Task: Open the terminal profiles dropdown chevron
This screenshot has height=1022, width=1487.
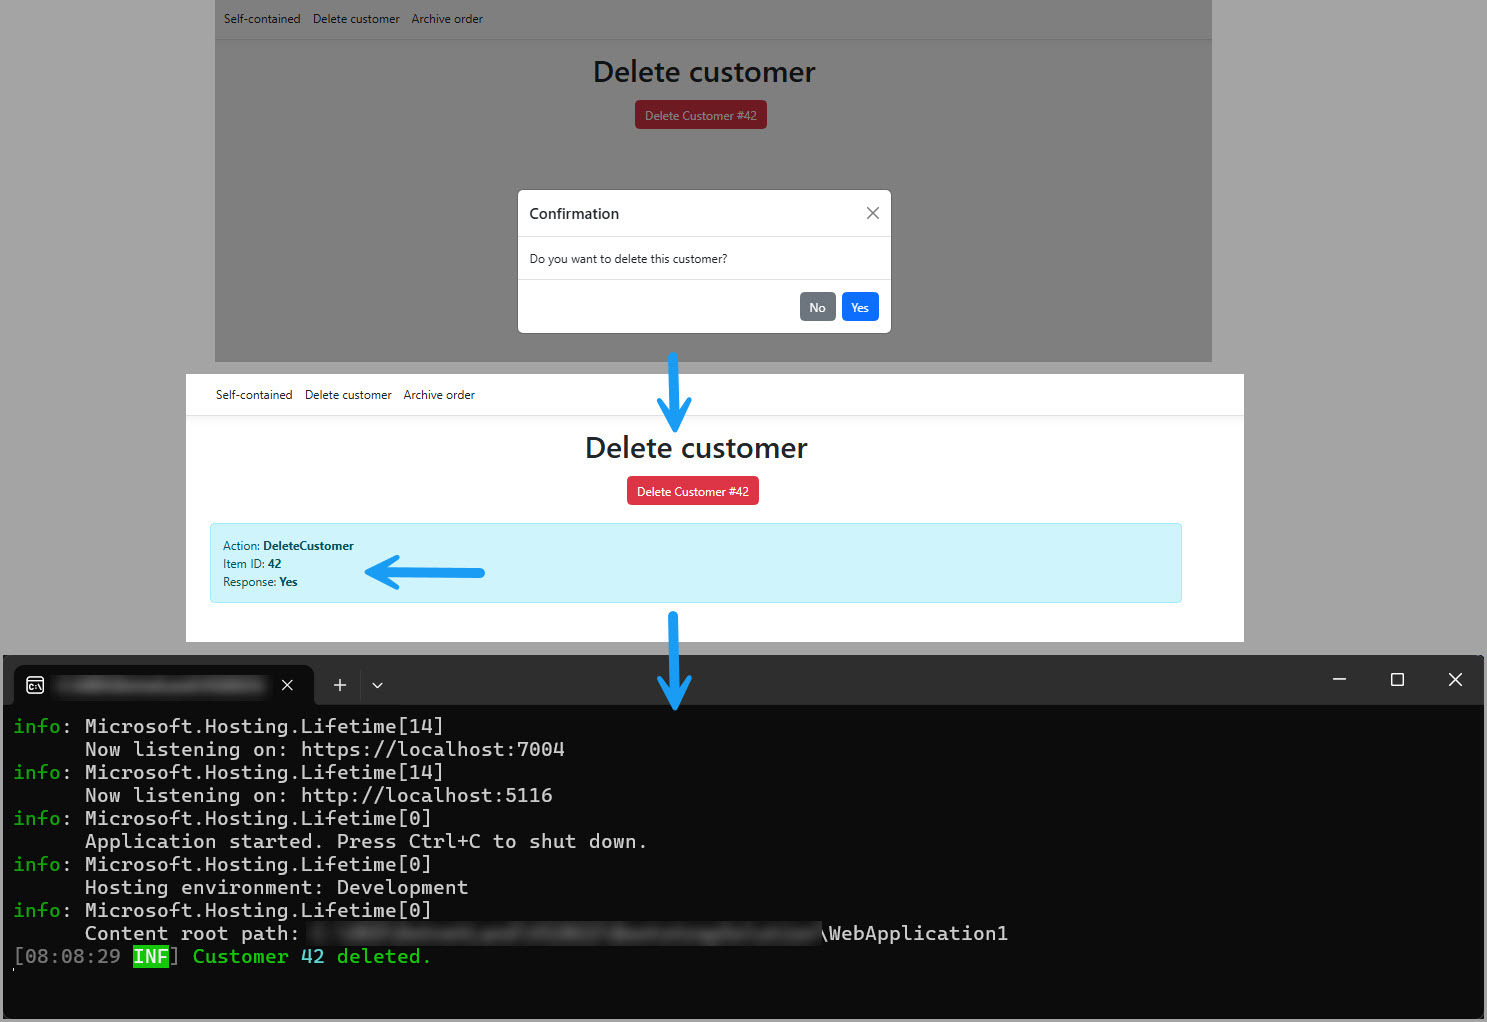Action: pos(377,685)
